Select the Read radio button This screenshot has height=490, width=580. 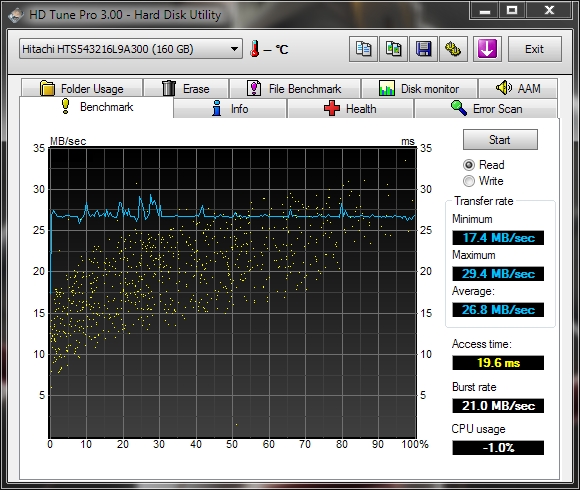point(469,165)
